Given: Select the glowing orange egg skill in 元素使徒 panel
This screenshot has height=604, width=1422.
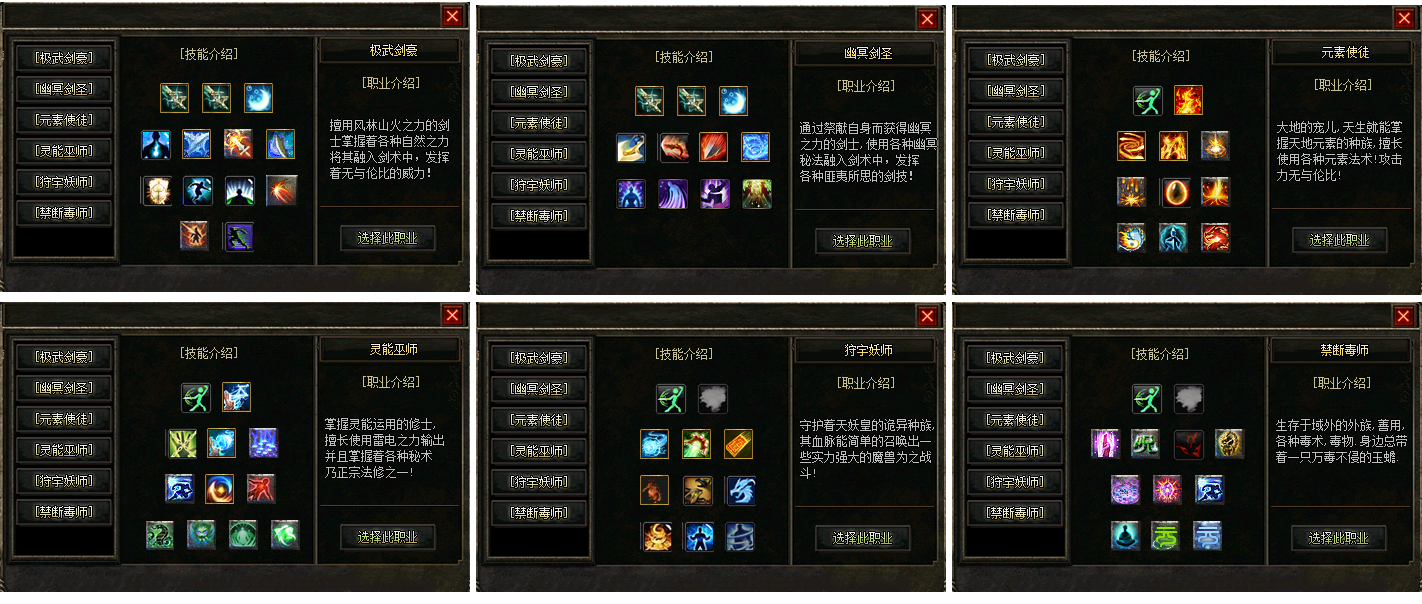Looking at the screenshot, I should (1174, 191).
